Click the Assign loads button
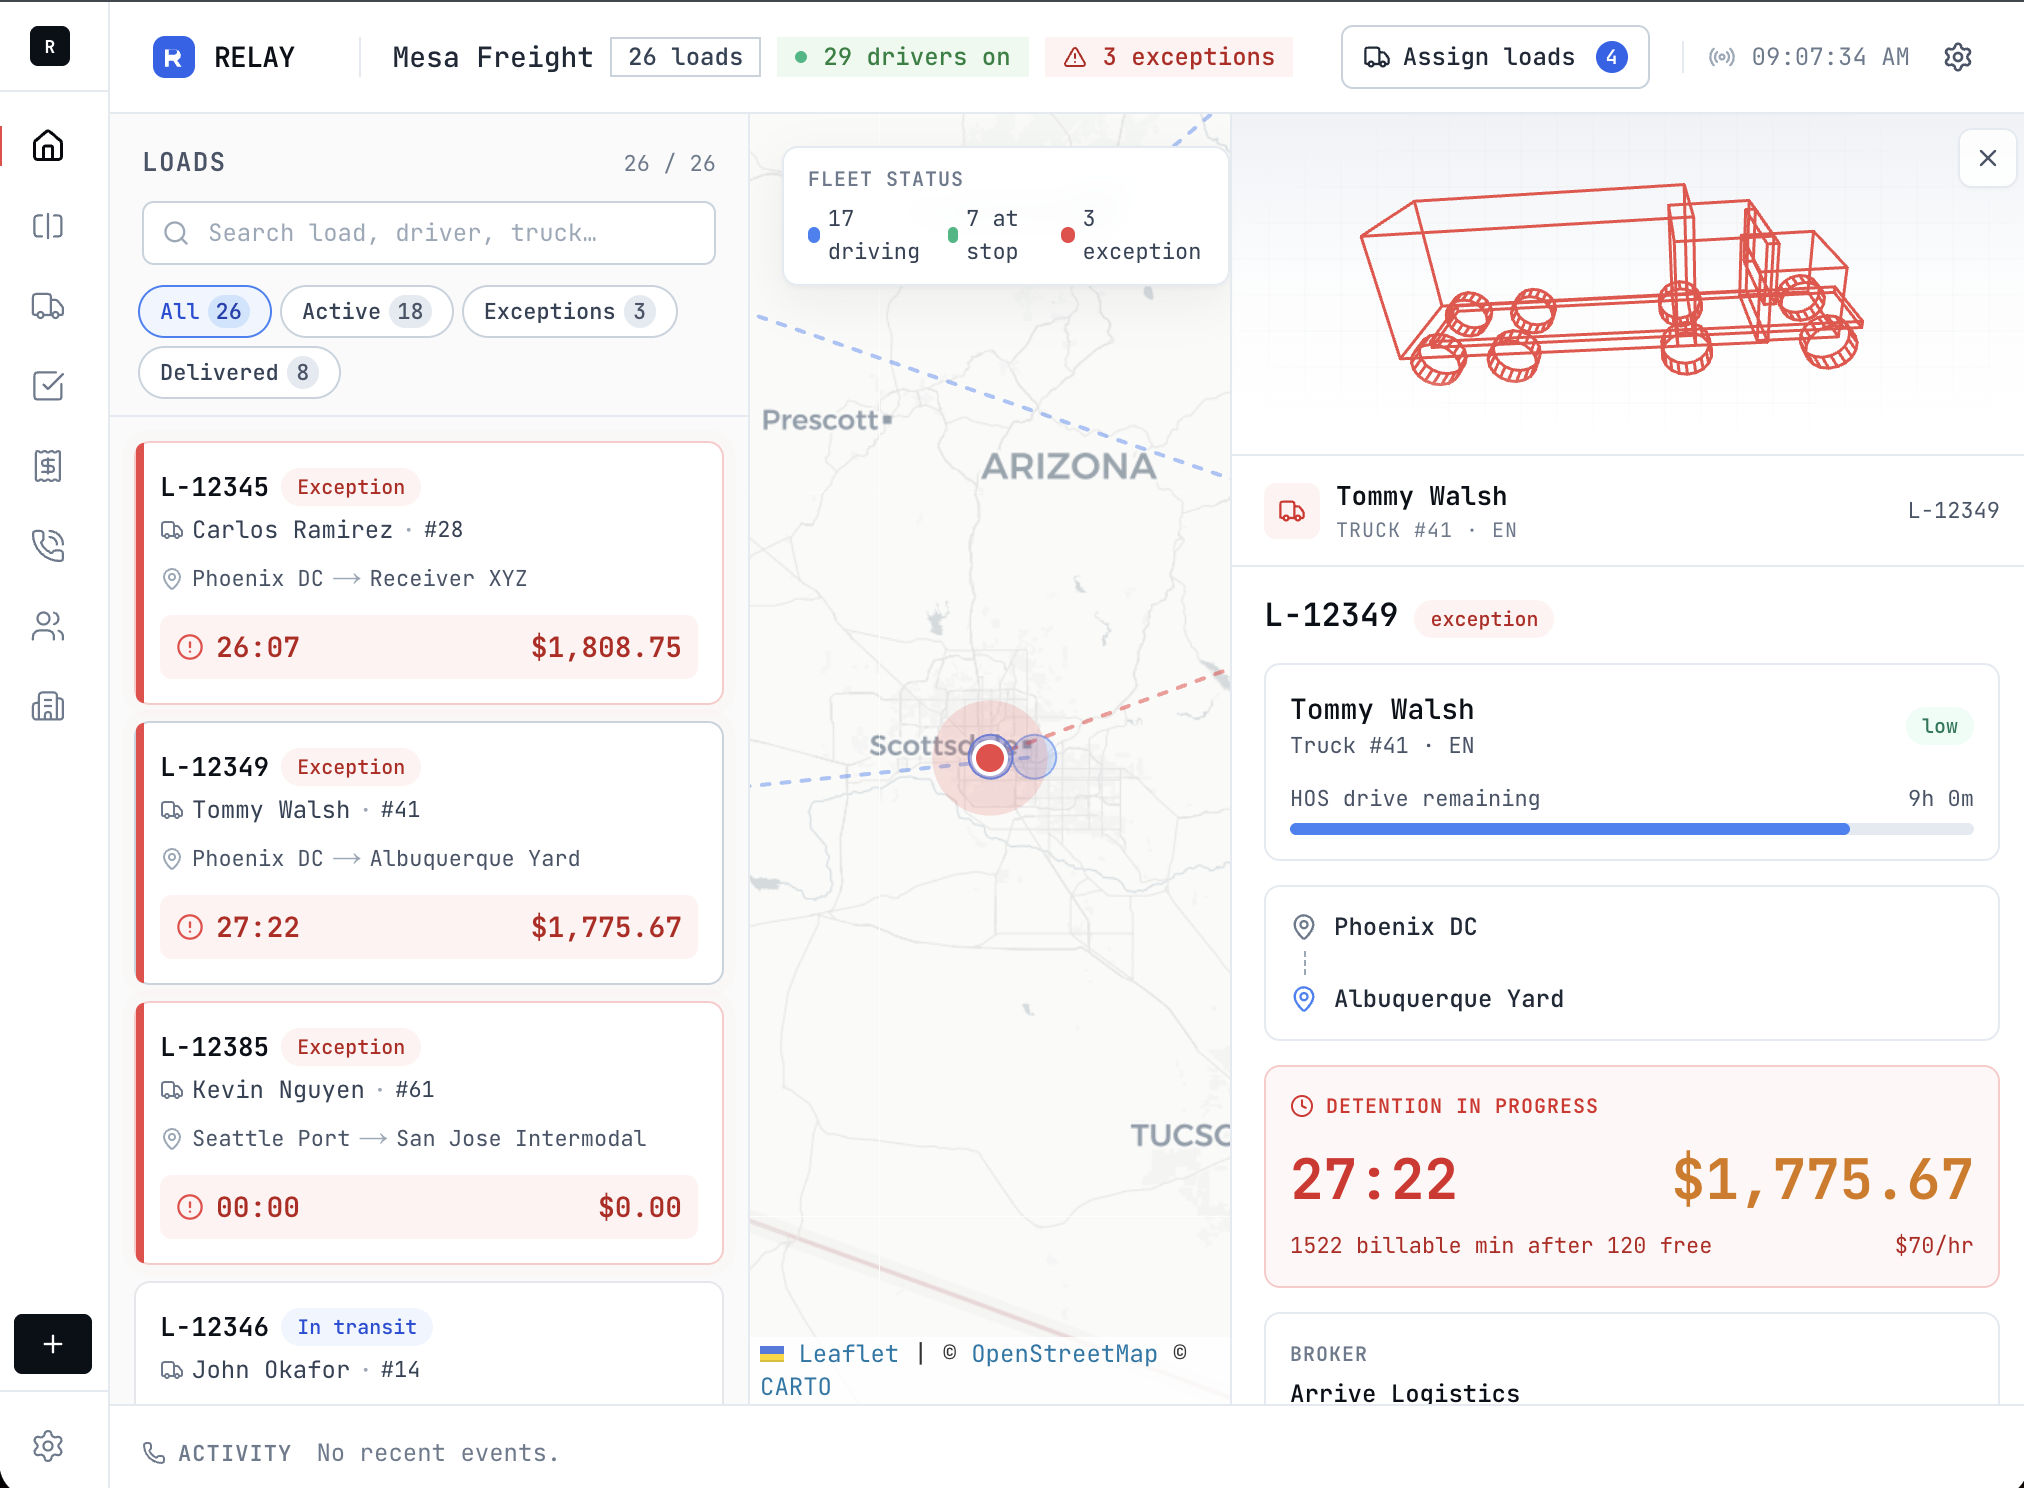Screen dimensions: 2024x1488 pyautogui.click(x=1494, y=57)
